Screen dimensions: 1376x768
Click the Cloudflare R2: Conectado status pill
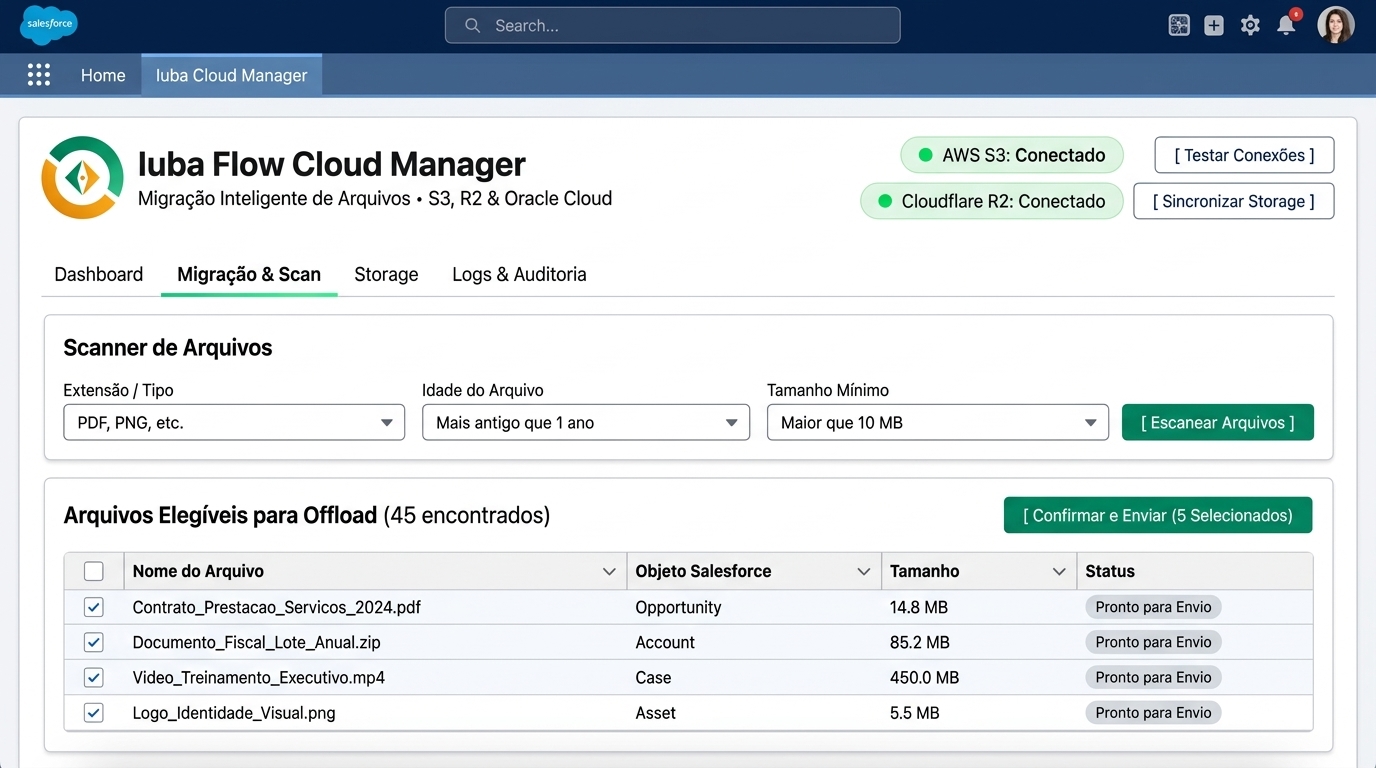[991, 201]
